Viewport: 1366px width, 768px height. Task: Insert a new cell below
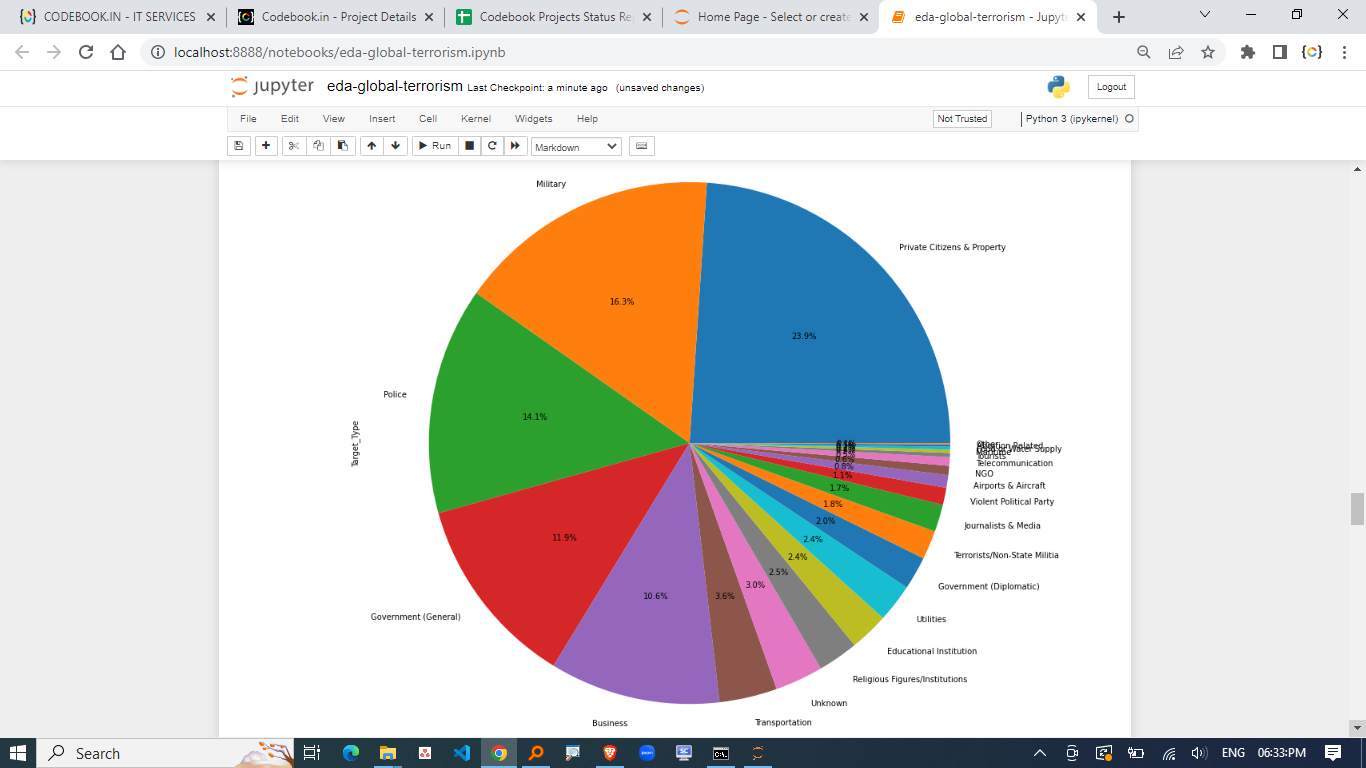click(266, 146)
